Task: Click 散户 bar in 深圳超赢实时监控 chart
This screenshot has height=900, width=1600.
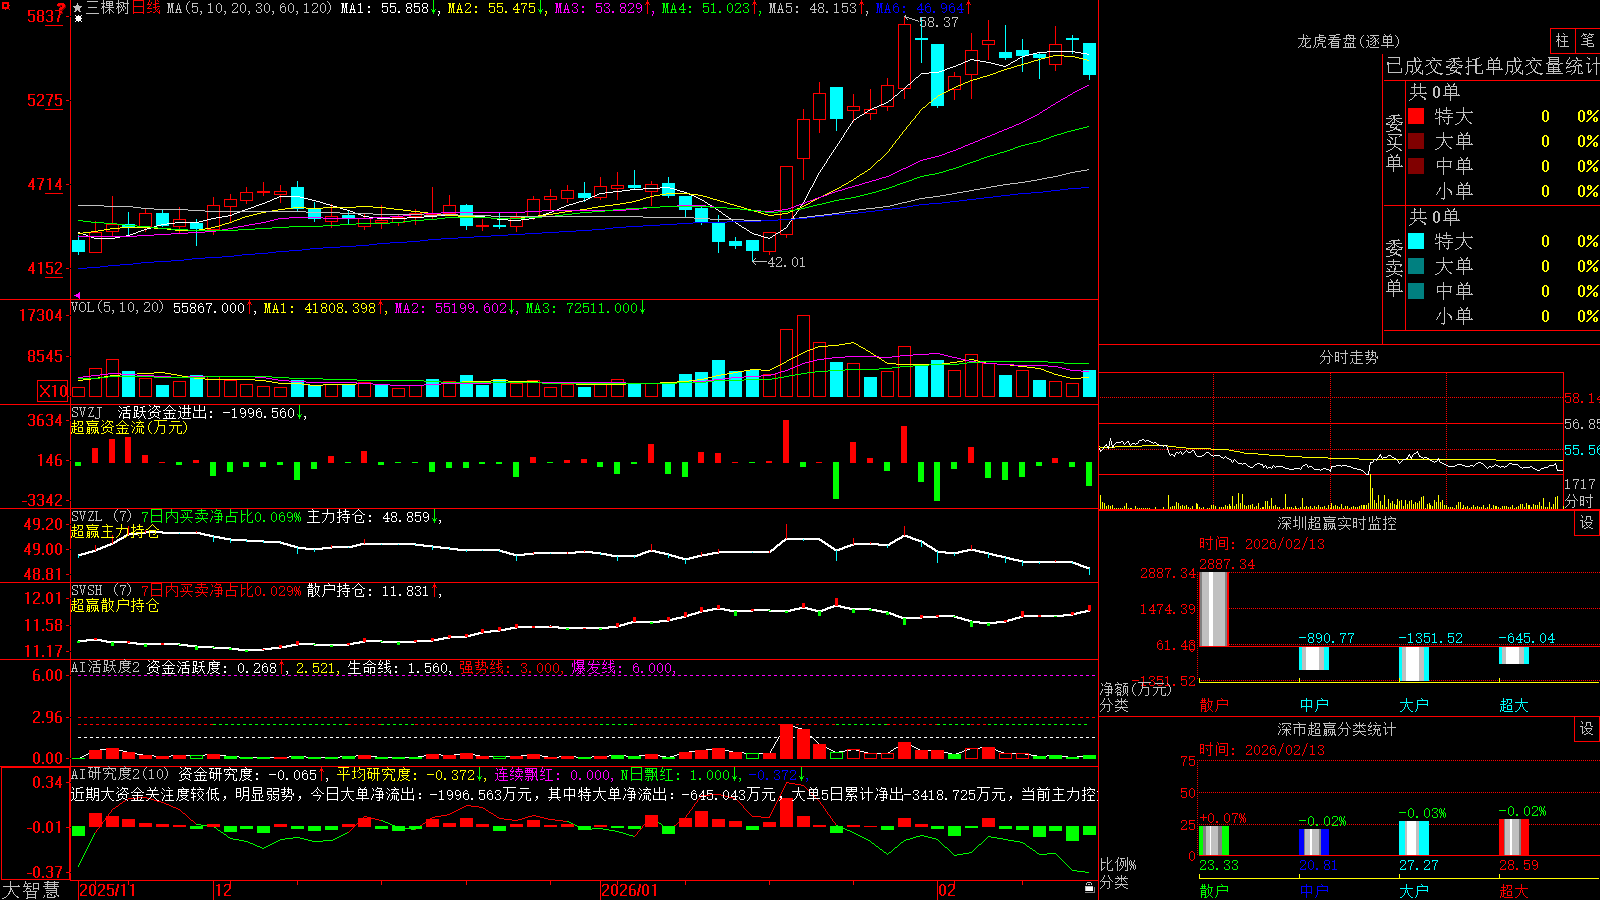Action: click(x=1214, y=609)
